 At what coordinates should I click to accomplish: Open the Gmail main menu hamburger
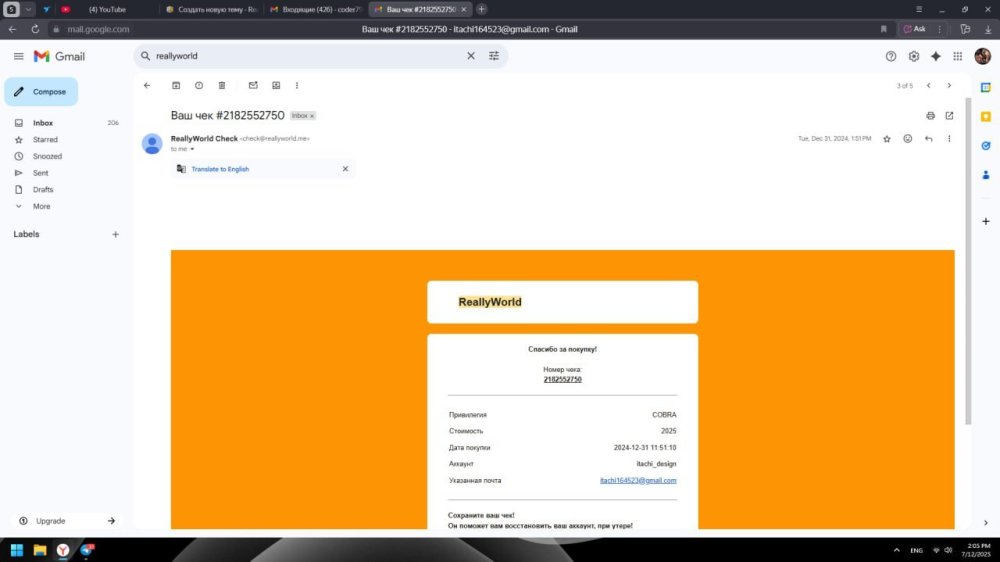coord(18,56)
